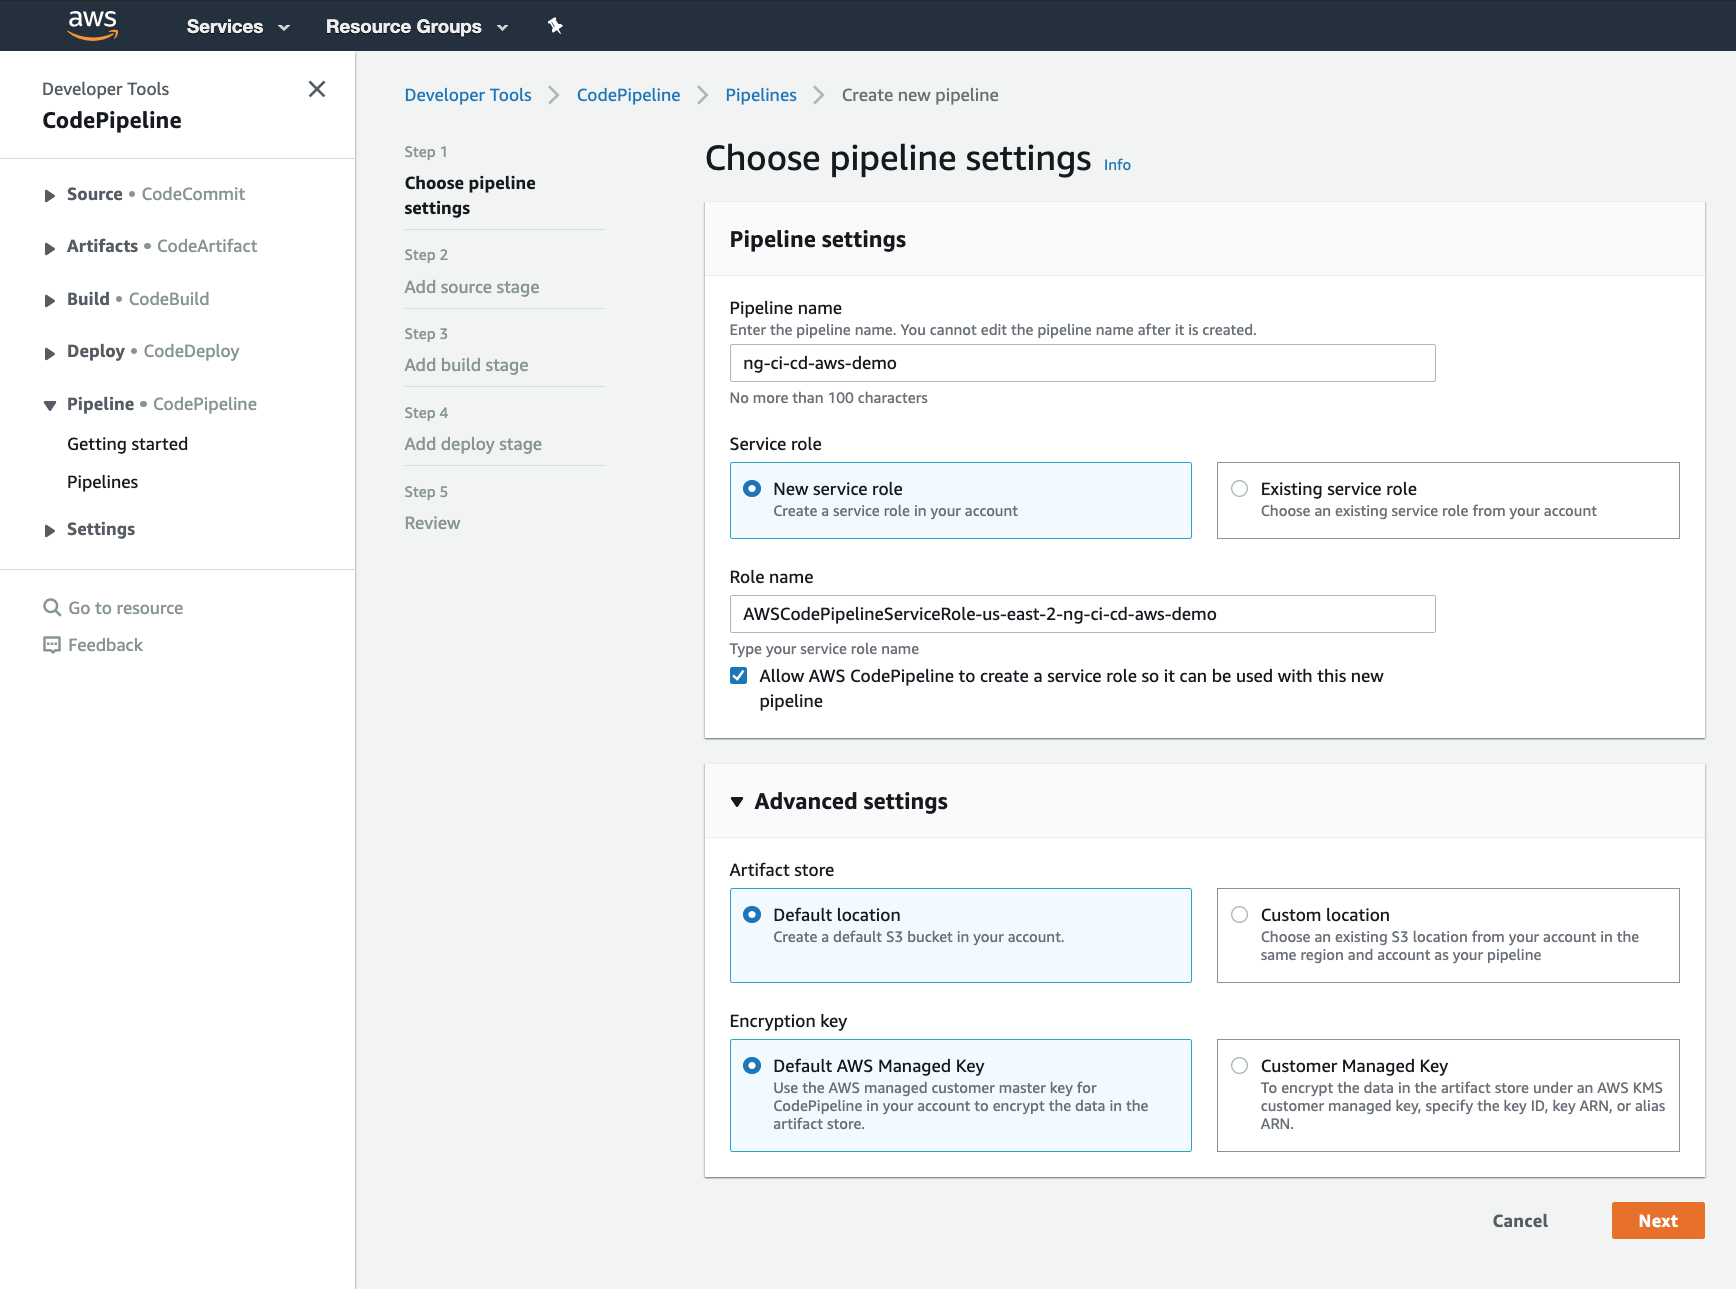Go to Step 4 Add deploy stage
This screenshot has width=1736, height=1289.
(x=473, y=444)
